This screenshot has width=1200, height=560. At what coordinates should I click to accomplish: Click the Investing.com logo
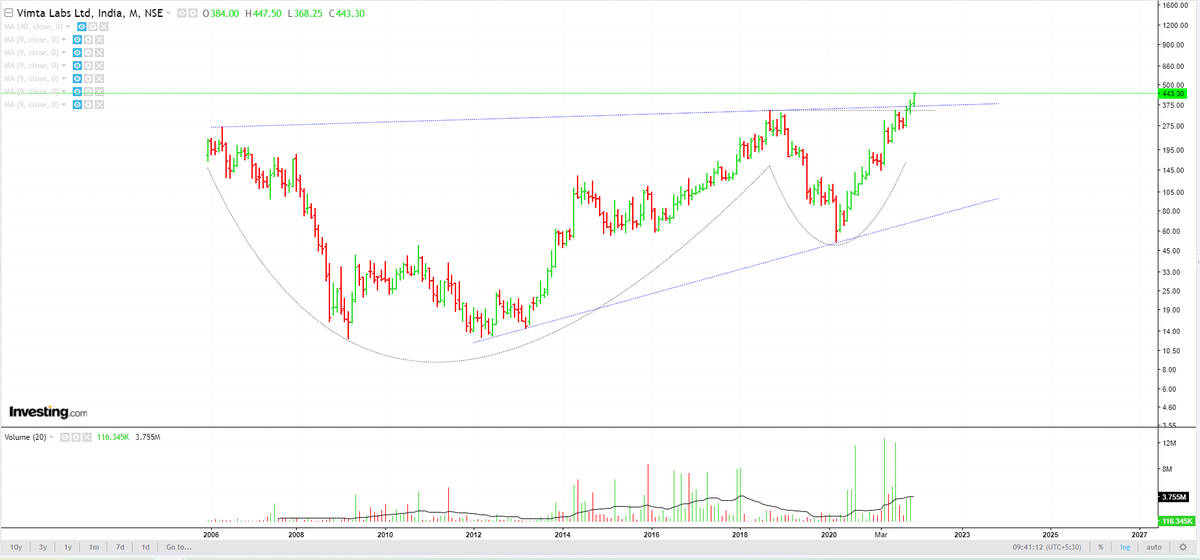coord(48,412)
